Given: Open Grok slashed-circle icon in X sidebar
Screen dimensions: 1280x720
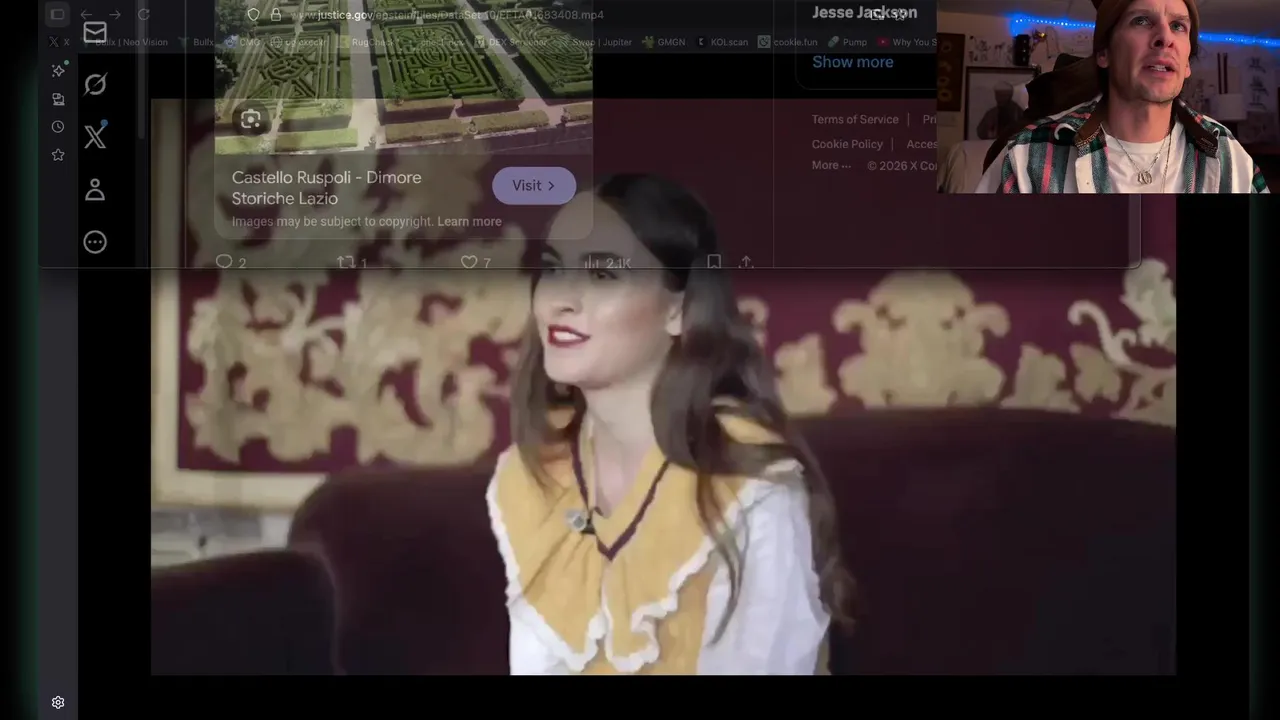Looking at the screenshot, I should coord(95,85).
